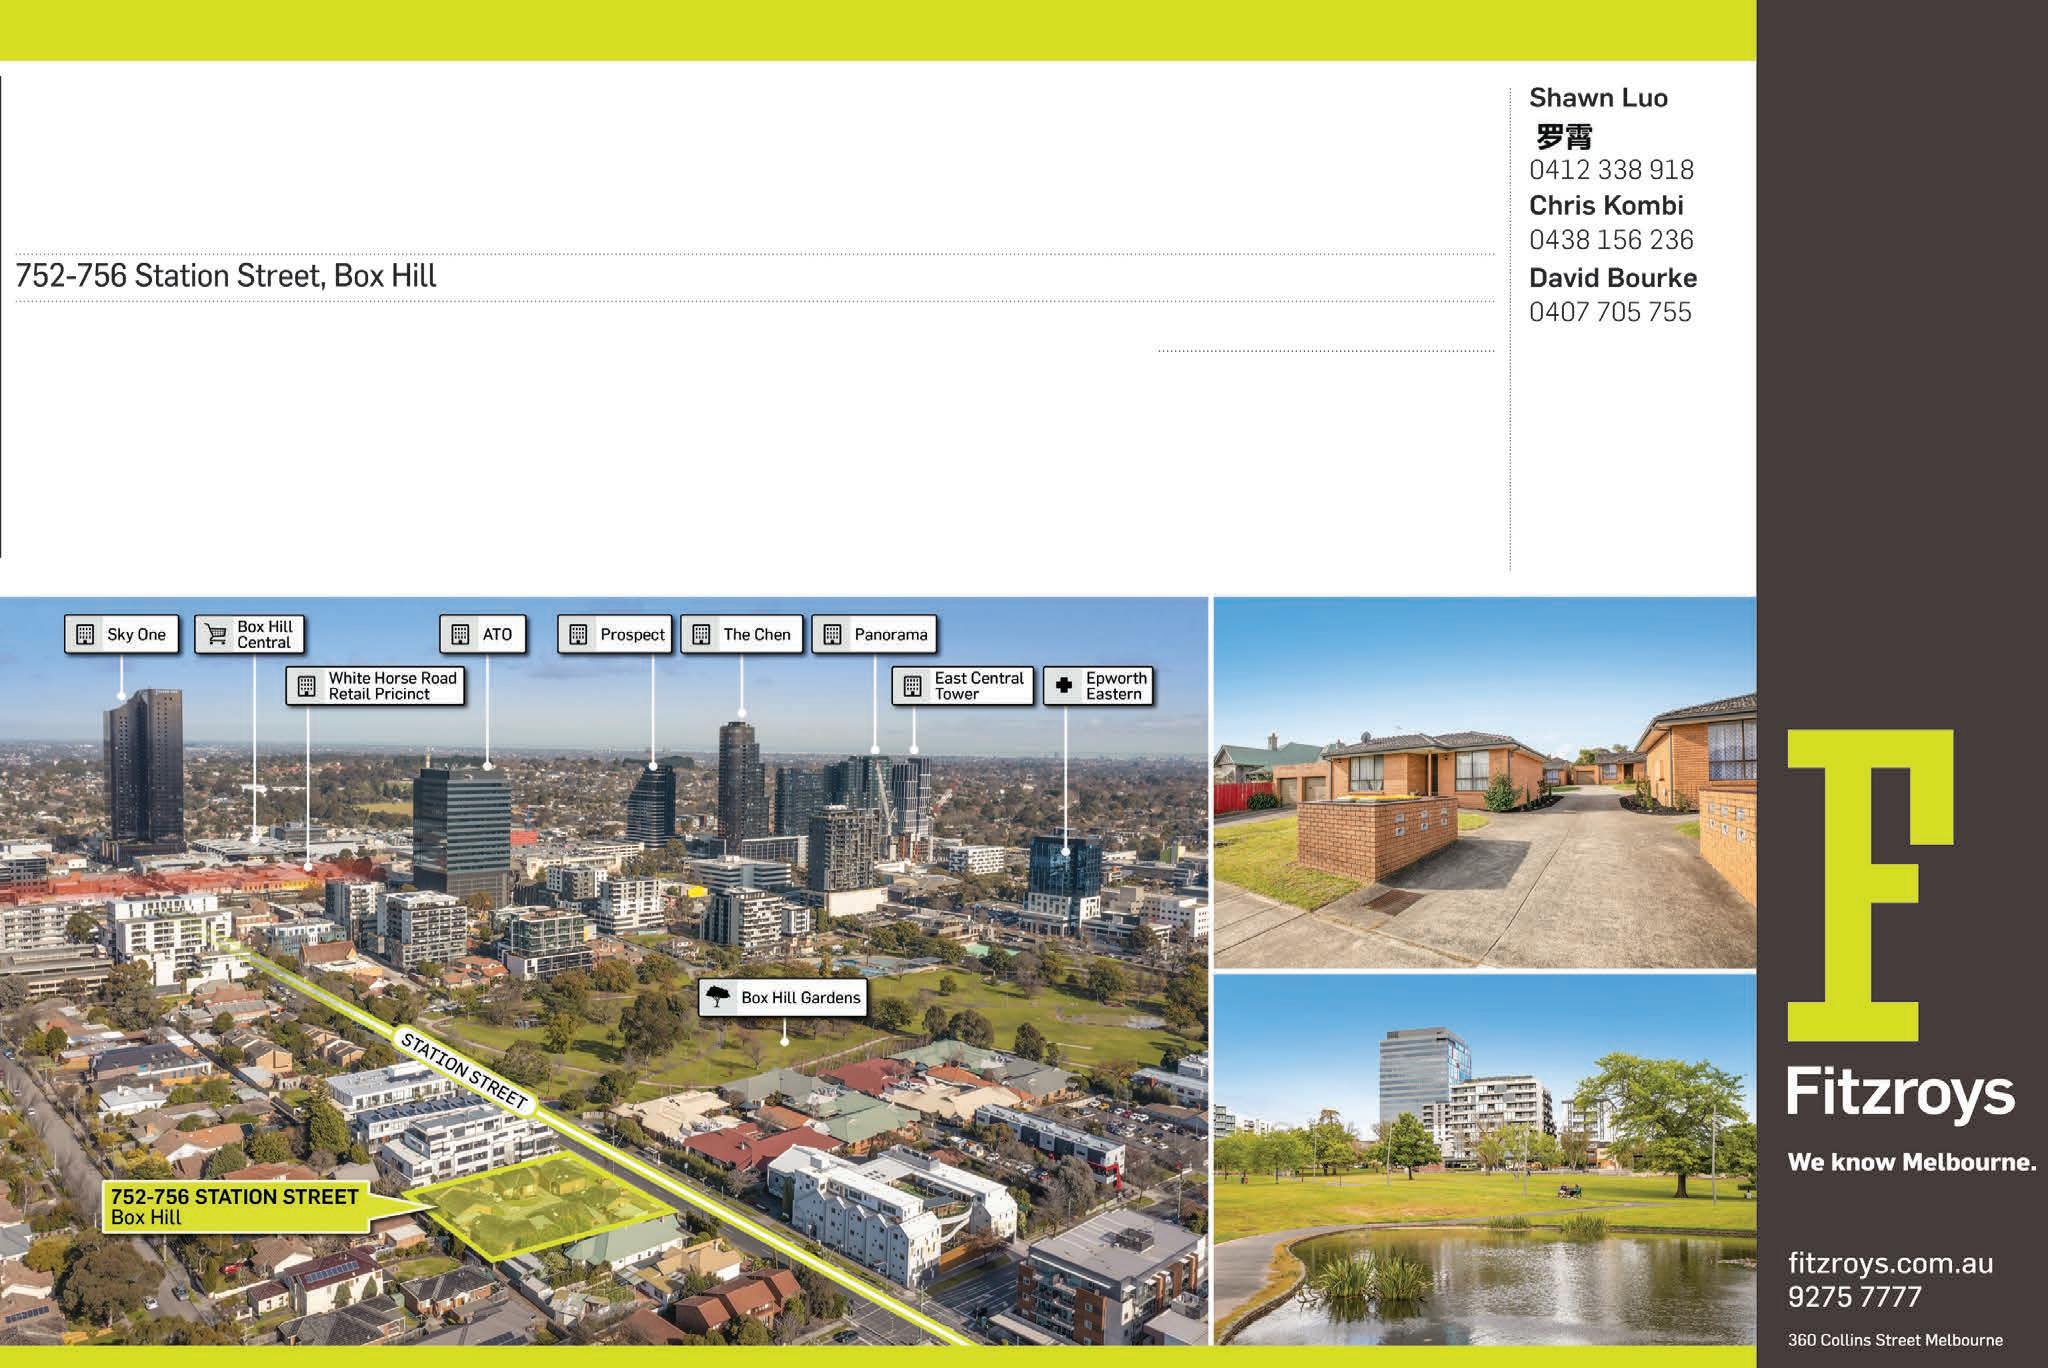2048x1368 pixels.
Task: Click phone number 0407 705 755
Action: (1610, 312)
